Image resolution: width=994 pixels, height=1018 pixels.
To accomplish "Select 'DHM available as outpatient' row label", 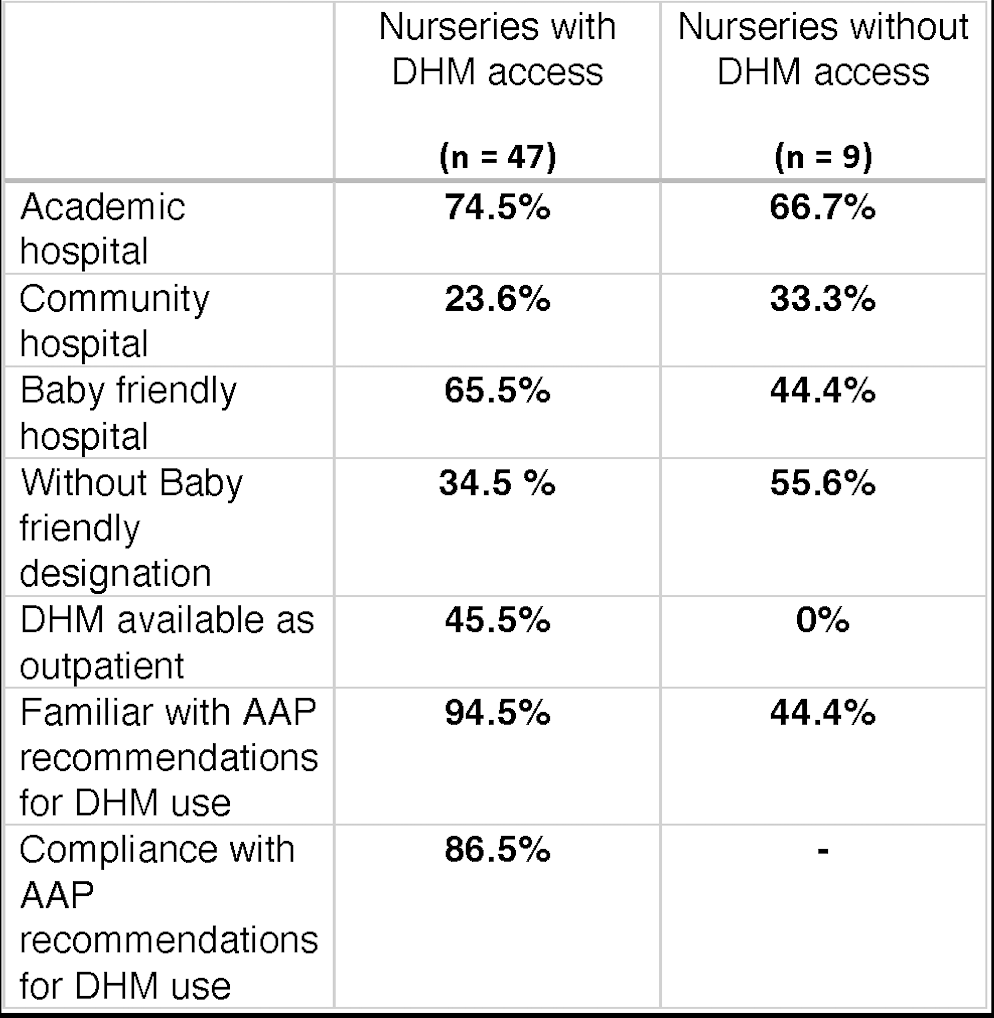I will pyautogui.click(x=167, y=643).
